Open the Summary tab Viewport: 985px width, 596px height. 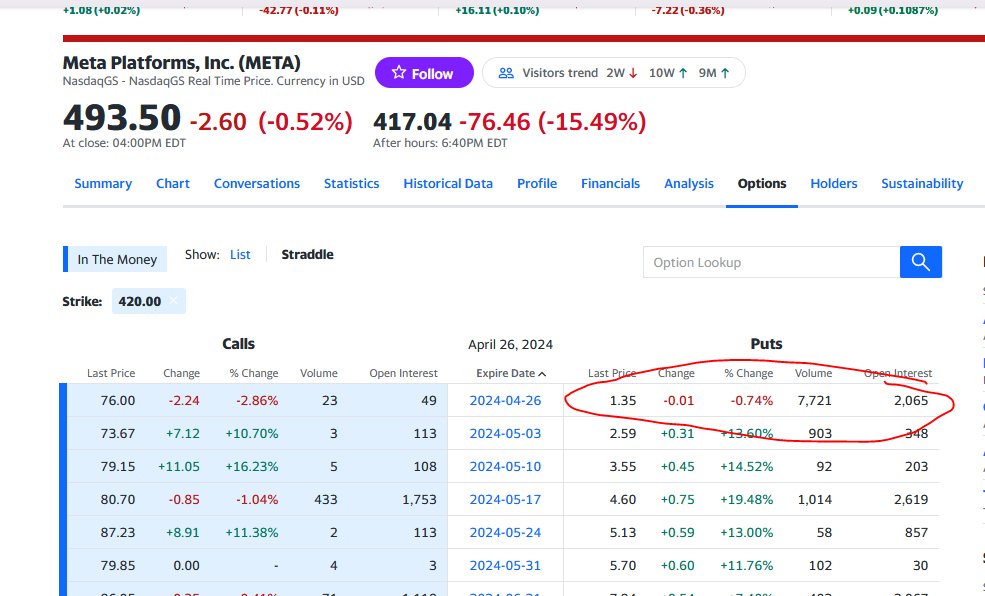pyautogui.click(x=103, y=183)
